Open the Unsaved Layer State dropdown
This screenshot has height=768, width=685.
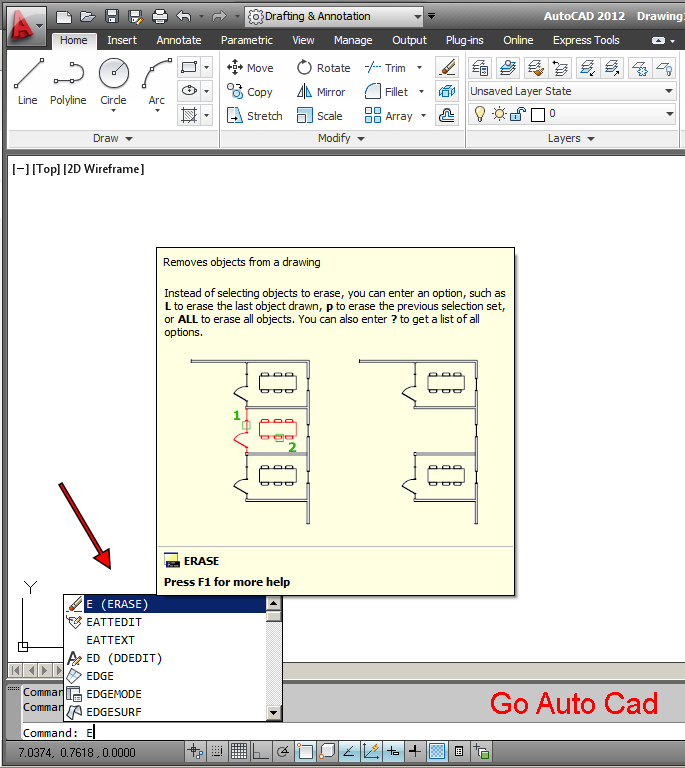pyautogui.click(x=669, y=91)
